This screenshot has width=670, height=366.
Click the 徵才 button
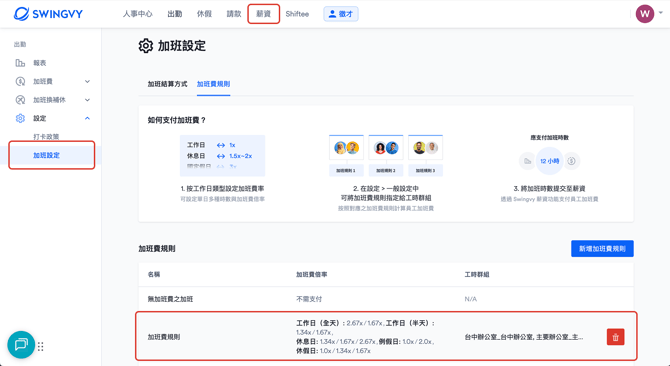[341, 14]
